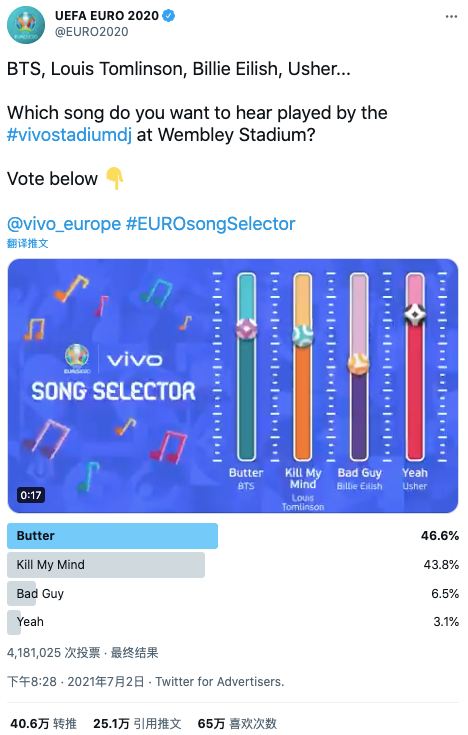Image resolution: width=468 pixels, height=735 pixels.
Task: Click the Butter slider ball knob
Action: (247, 329)
